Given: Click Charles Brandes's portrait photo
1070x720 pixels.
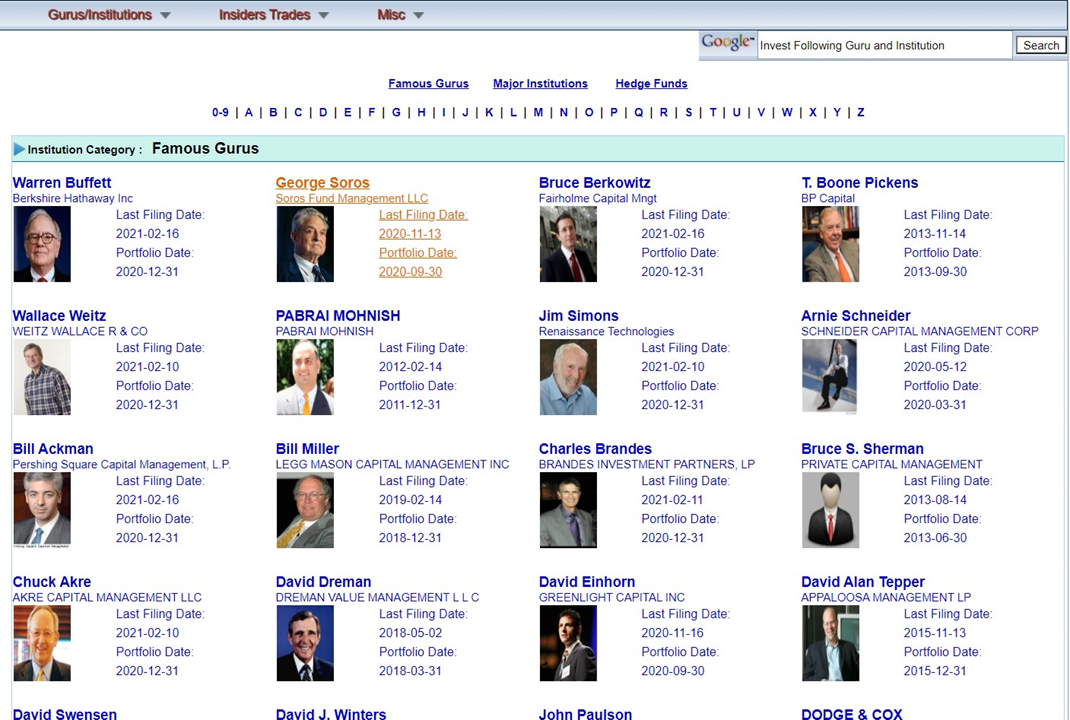Looking at the screenshot, I should click(x=568, y=510).
